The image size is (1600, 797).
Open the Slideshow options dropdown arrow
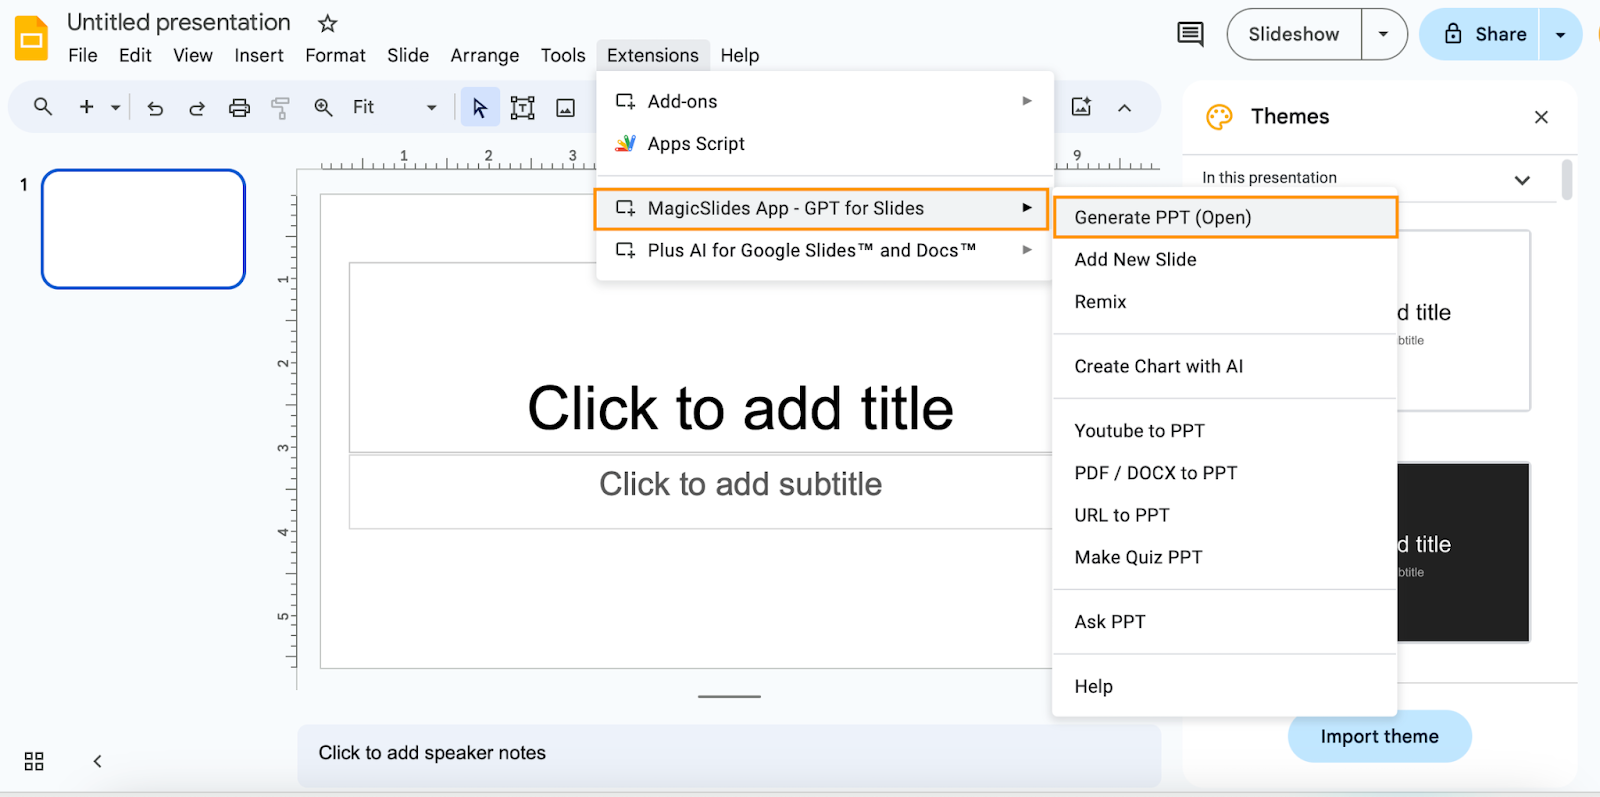pyautogui.click(x=1384, y=34)
